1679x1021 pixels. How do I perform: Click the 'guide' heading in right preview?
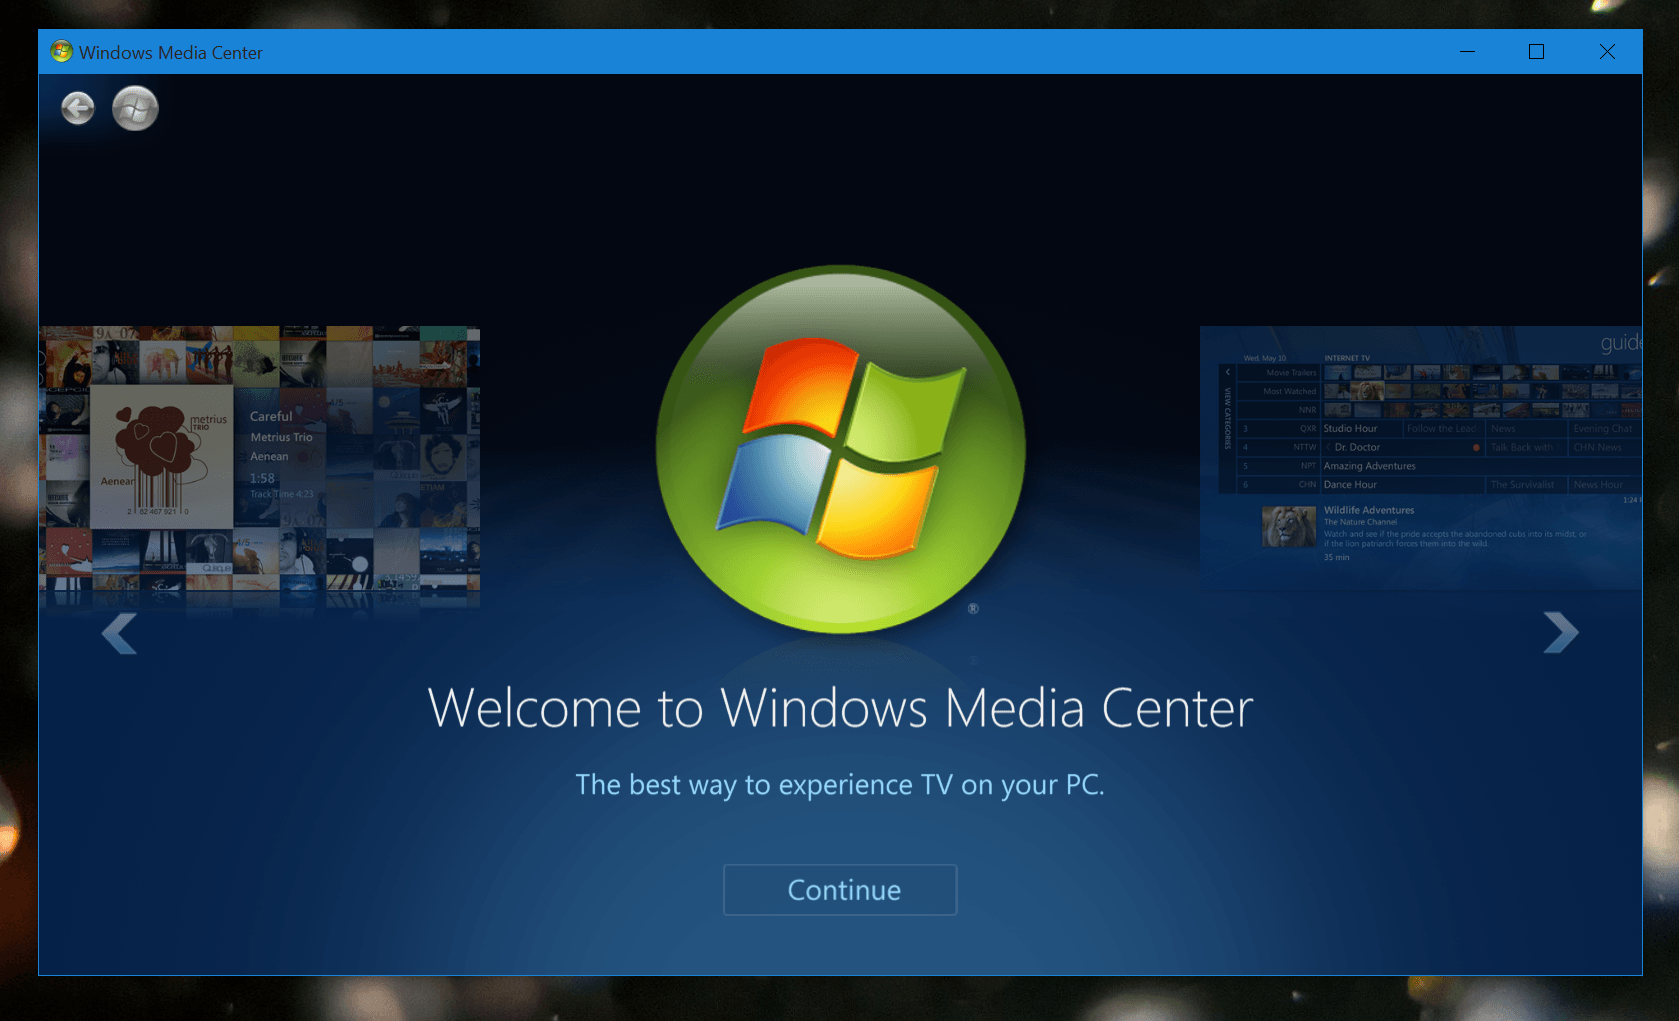pyautogui.click(x=1619, y=343)
